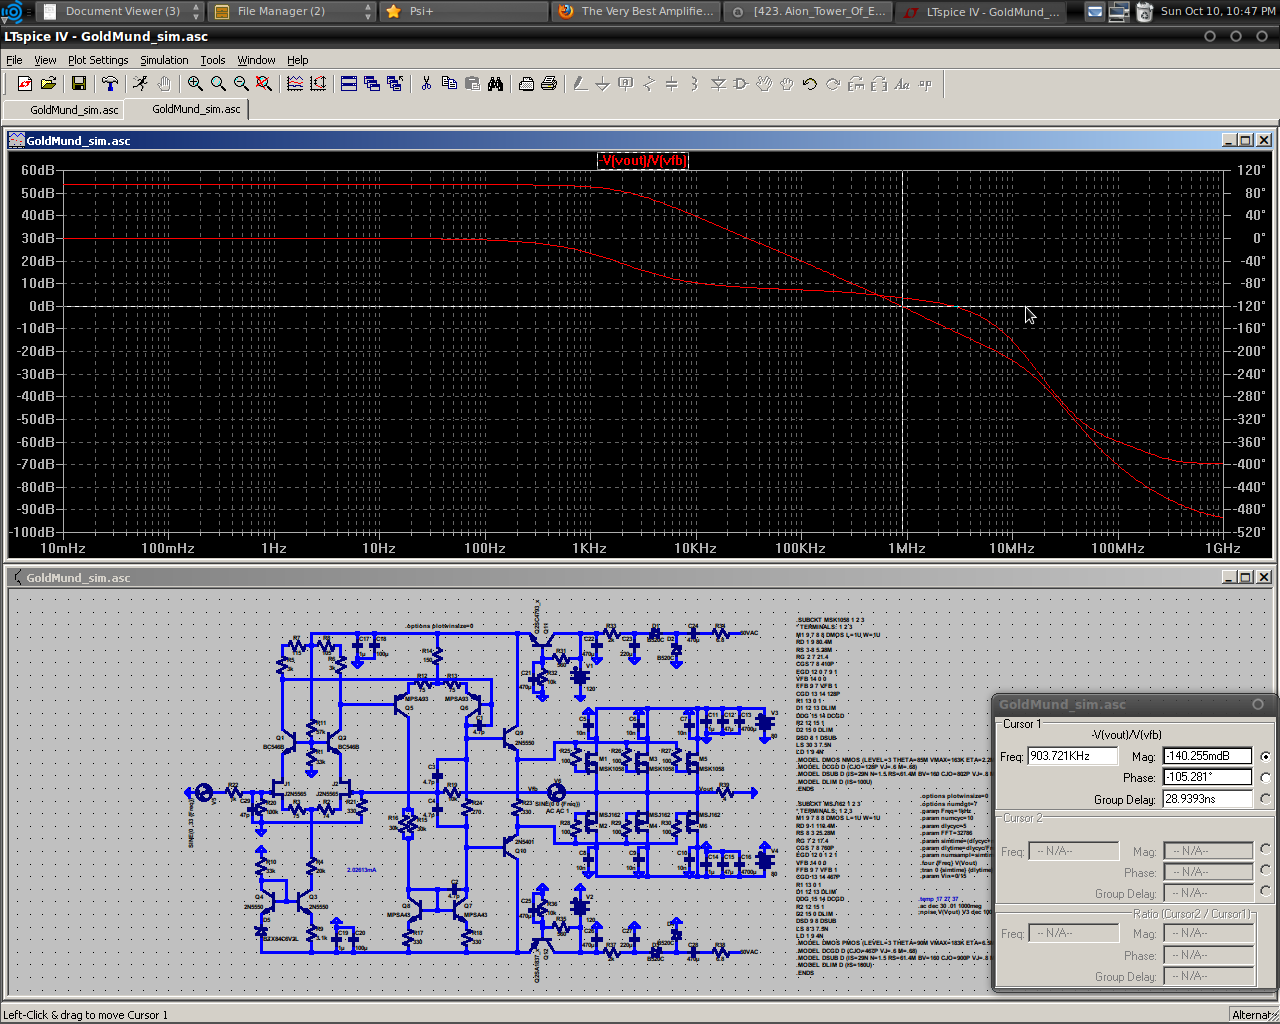Select Cursor 2 Group Delay radio button

[1266, 892]
